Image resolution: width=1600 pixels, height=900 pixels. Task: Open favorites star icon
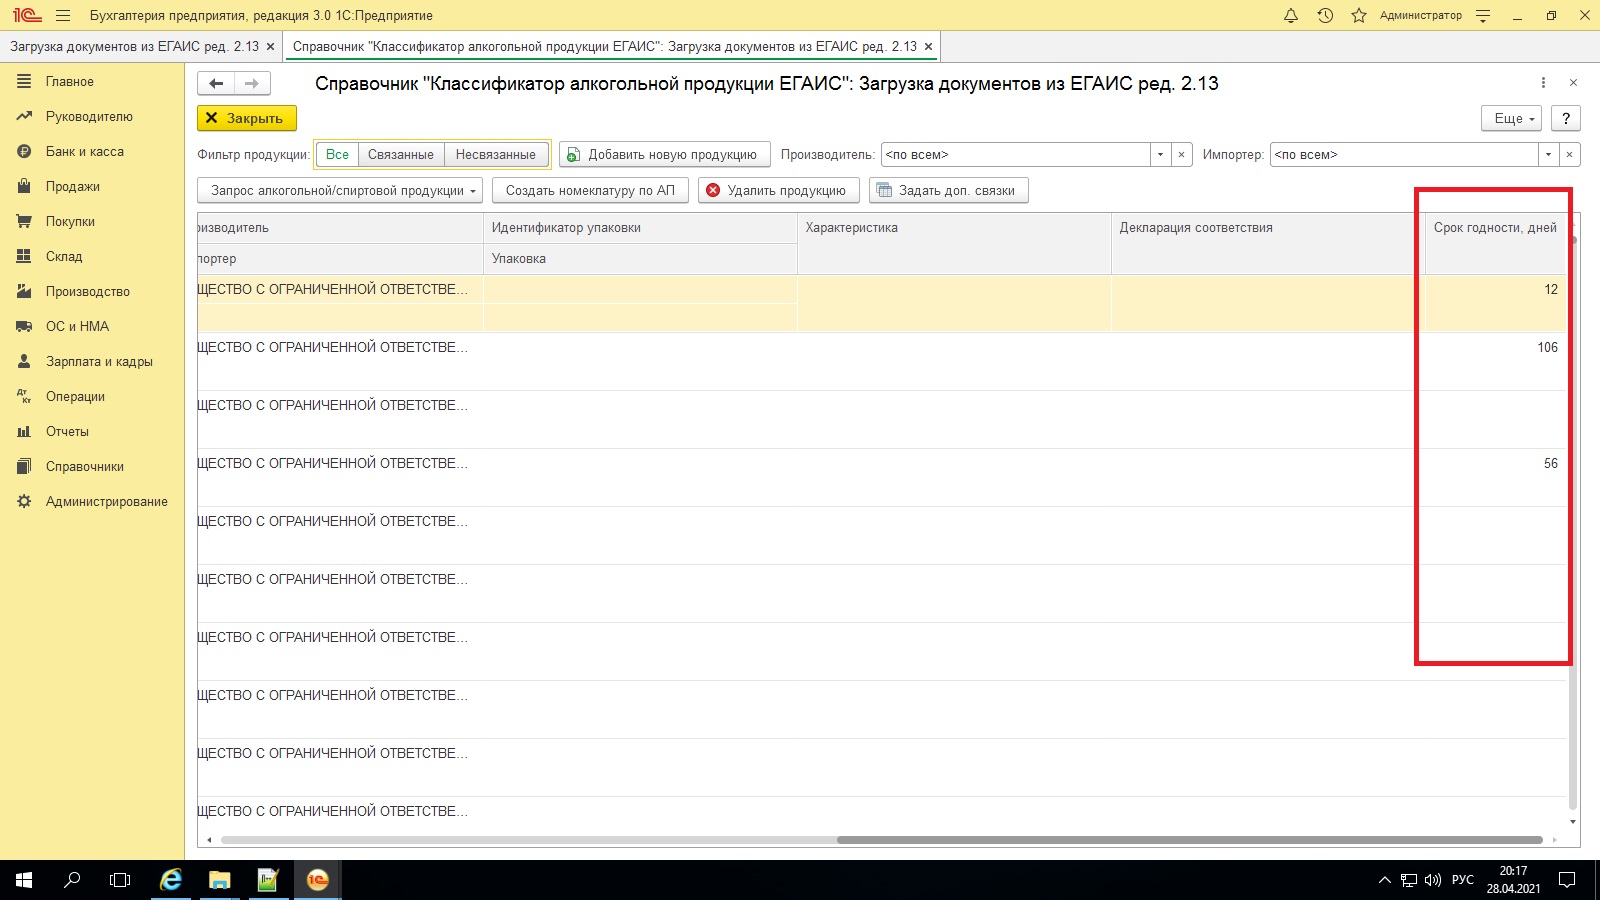1358,15
